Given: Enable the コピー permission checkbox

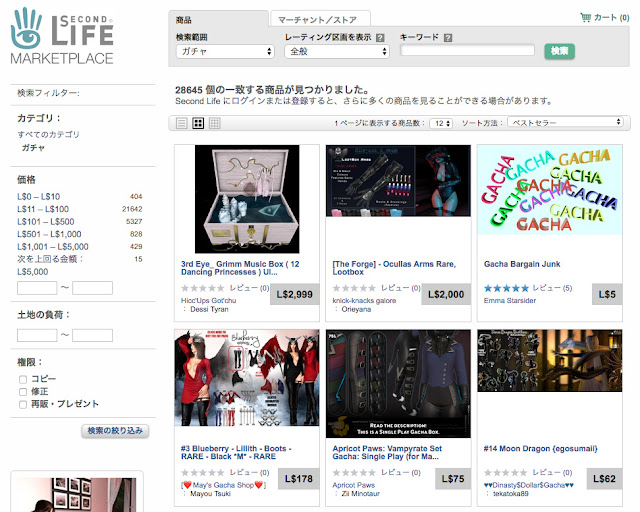Looking at the screenshot, I should tap(23, 379).
